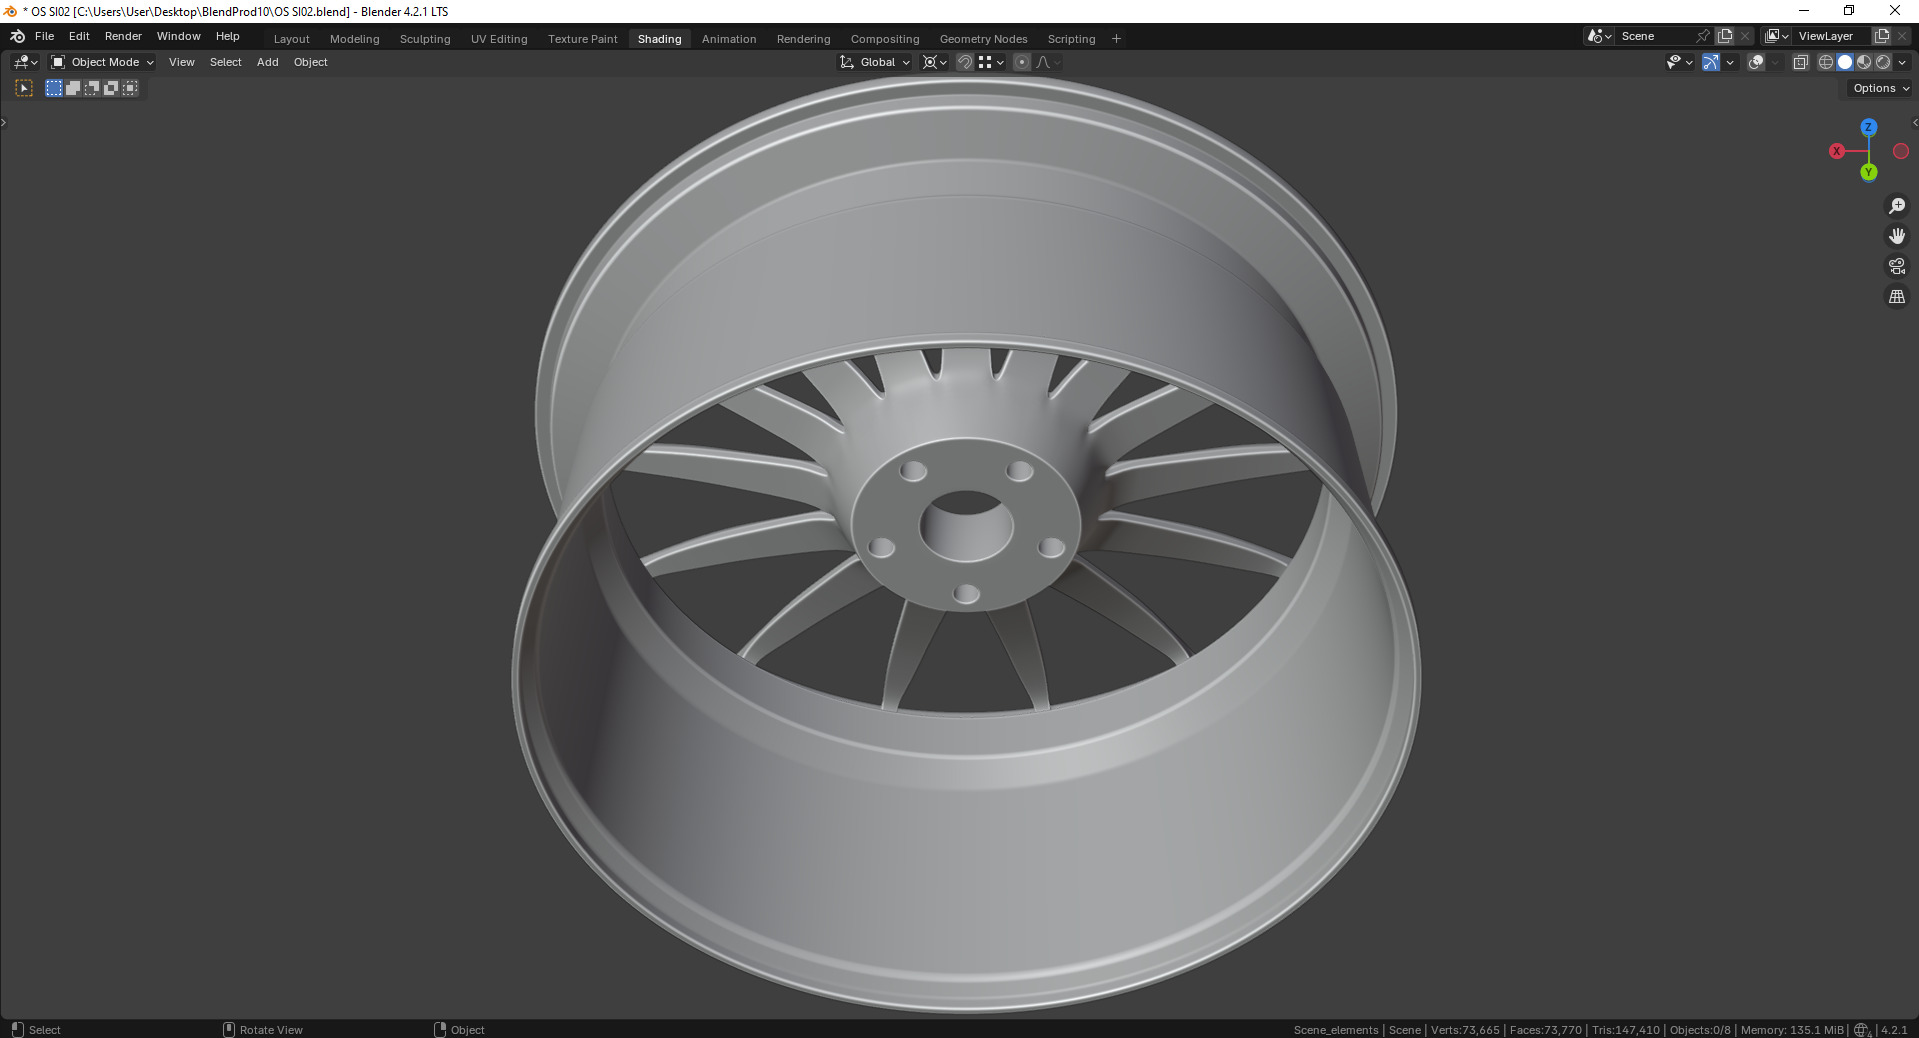Toggle perspective/orthographic grid icon
1919x1038 pixels.
[1897, 297]
